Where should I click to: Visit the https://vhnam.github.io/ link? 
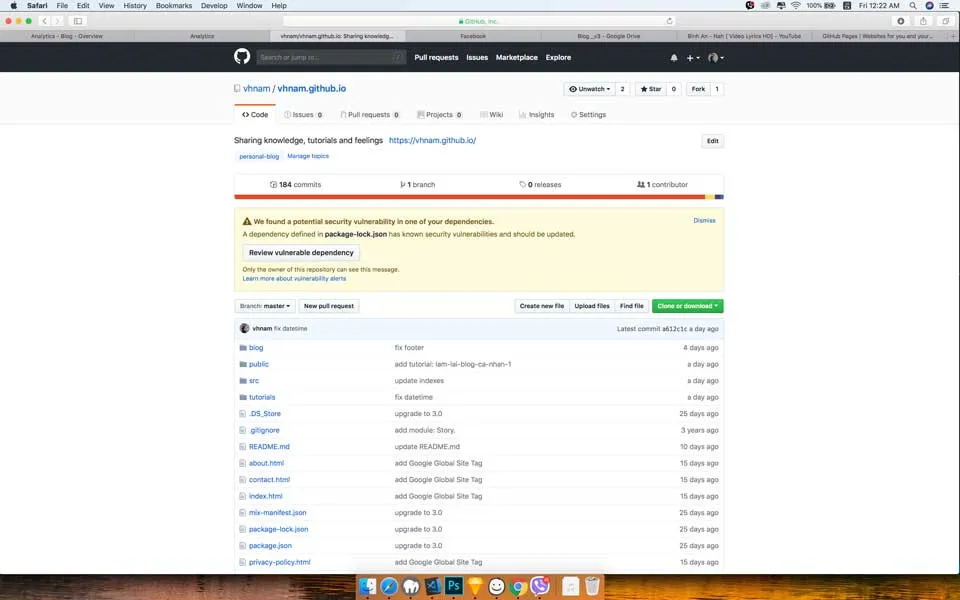tap(432, 140)
